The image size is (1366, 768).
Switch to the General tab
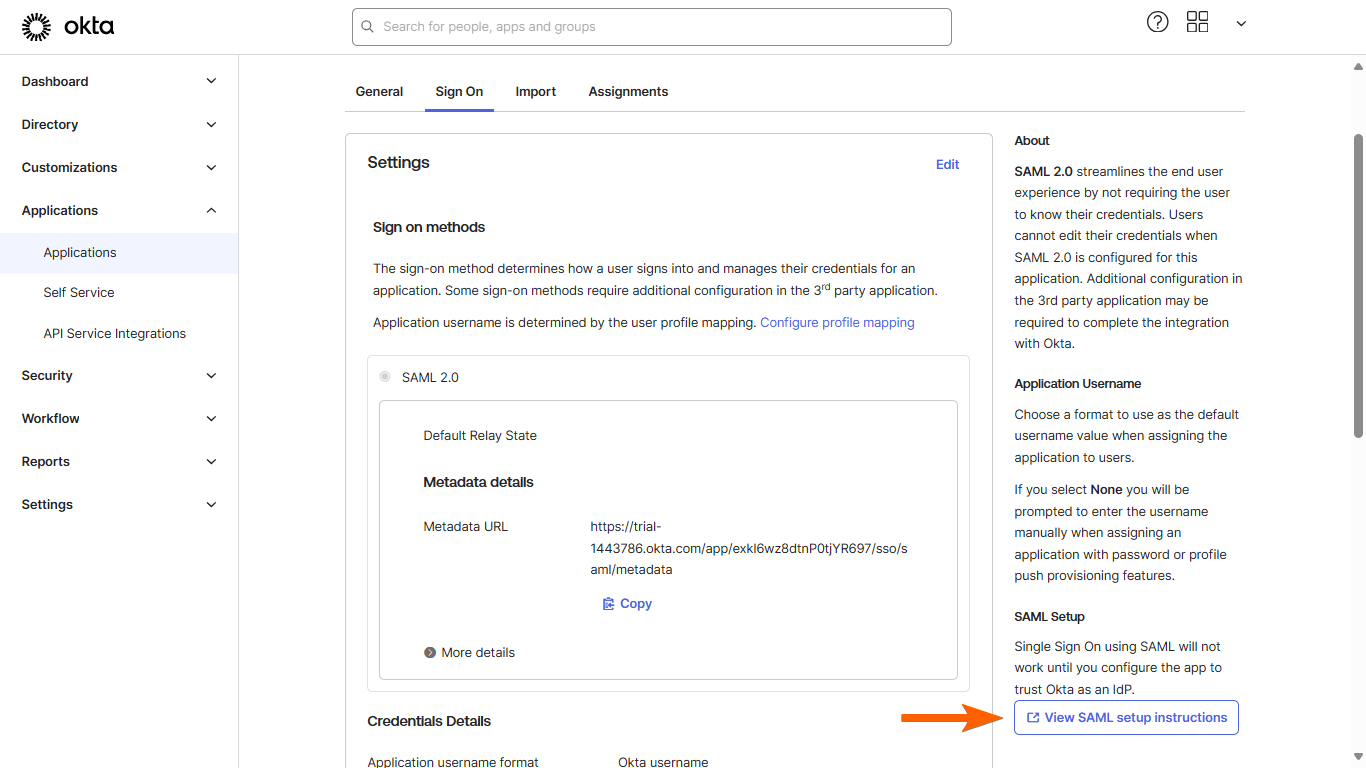tap(379, 91)
